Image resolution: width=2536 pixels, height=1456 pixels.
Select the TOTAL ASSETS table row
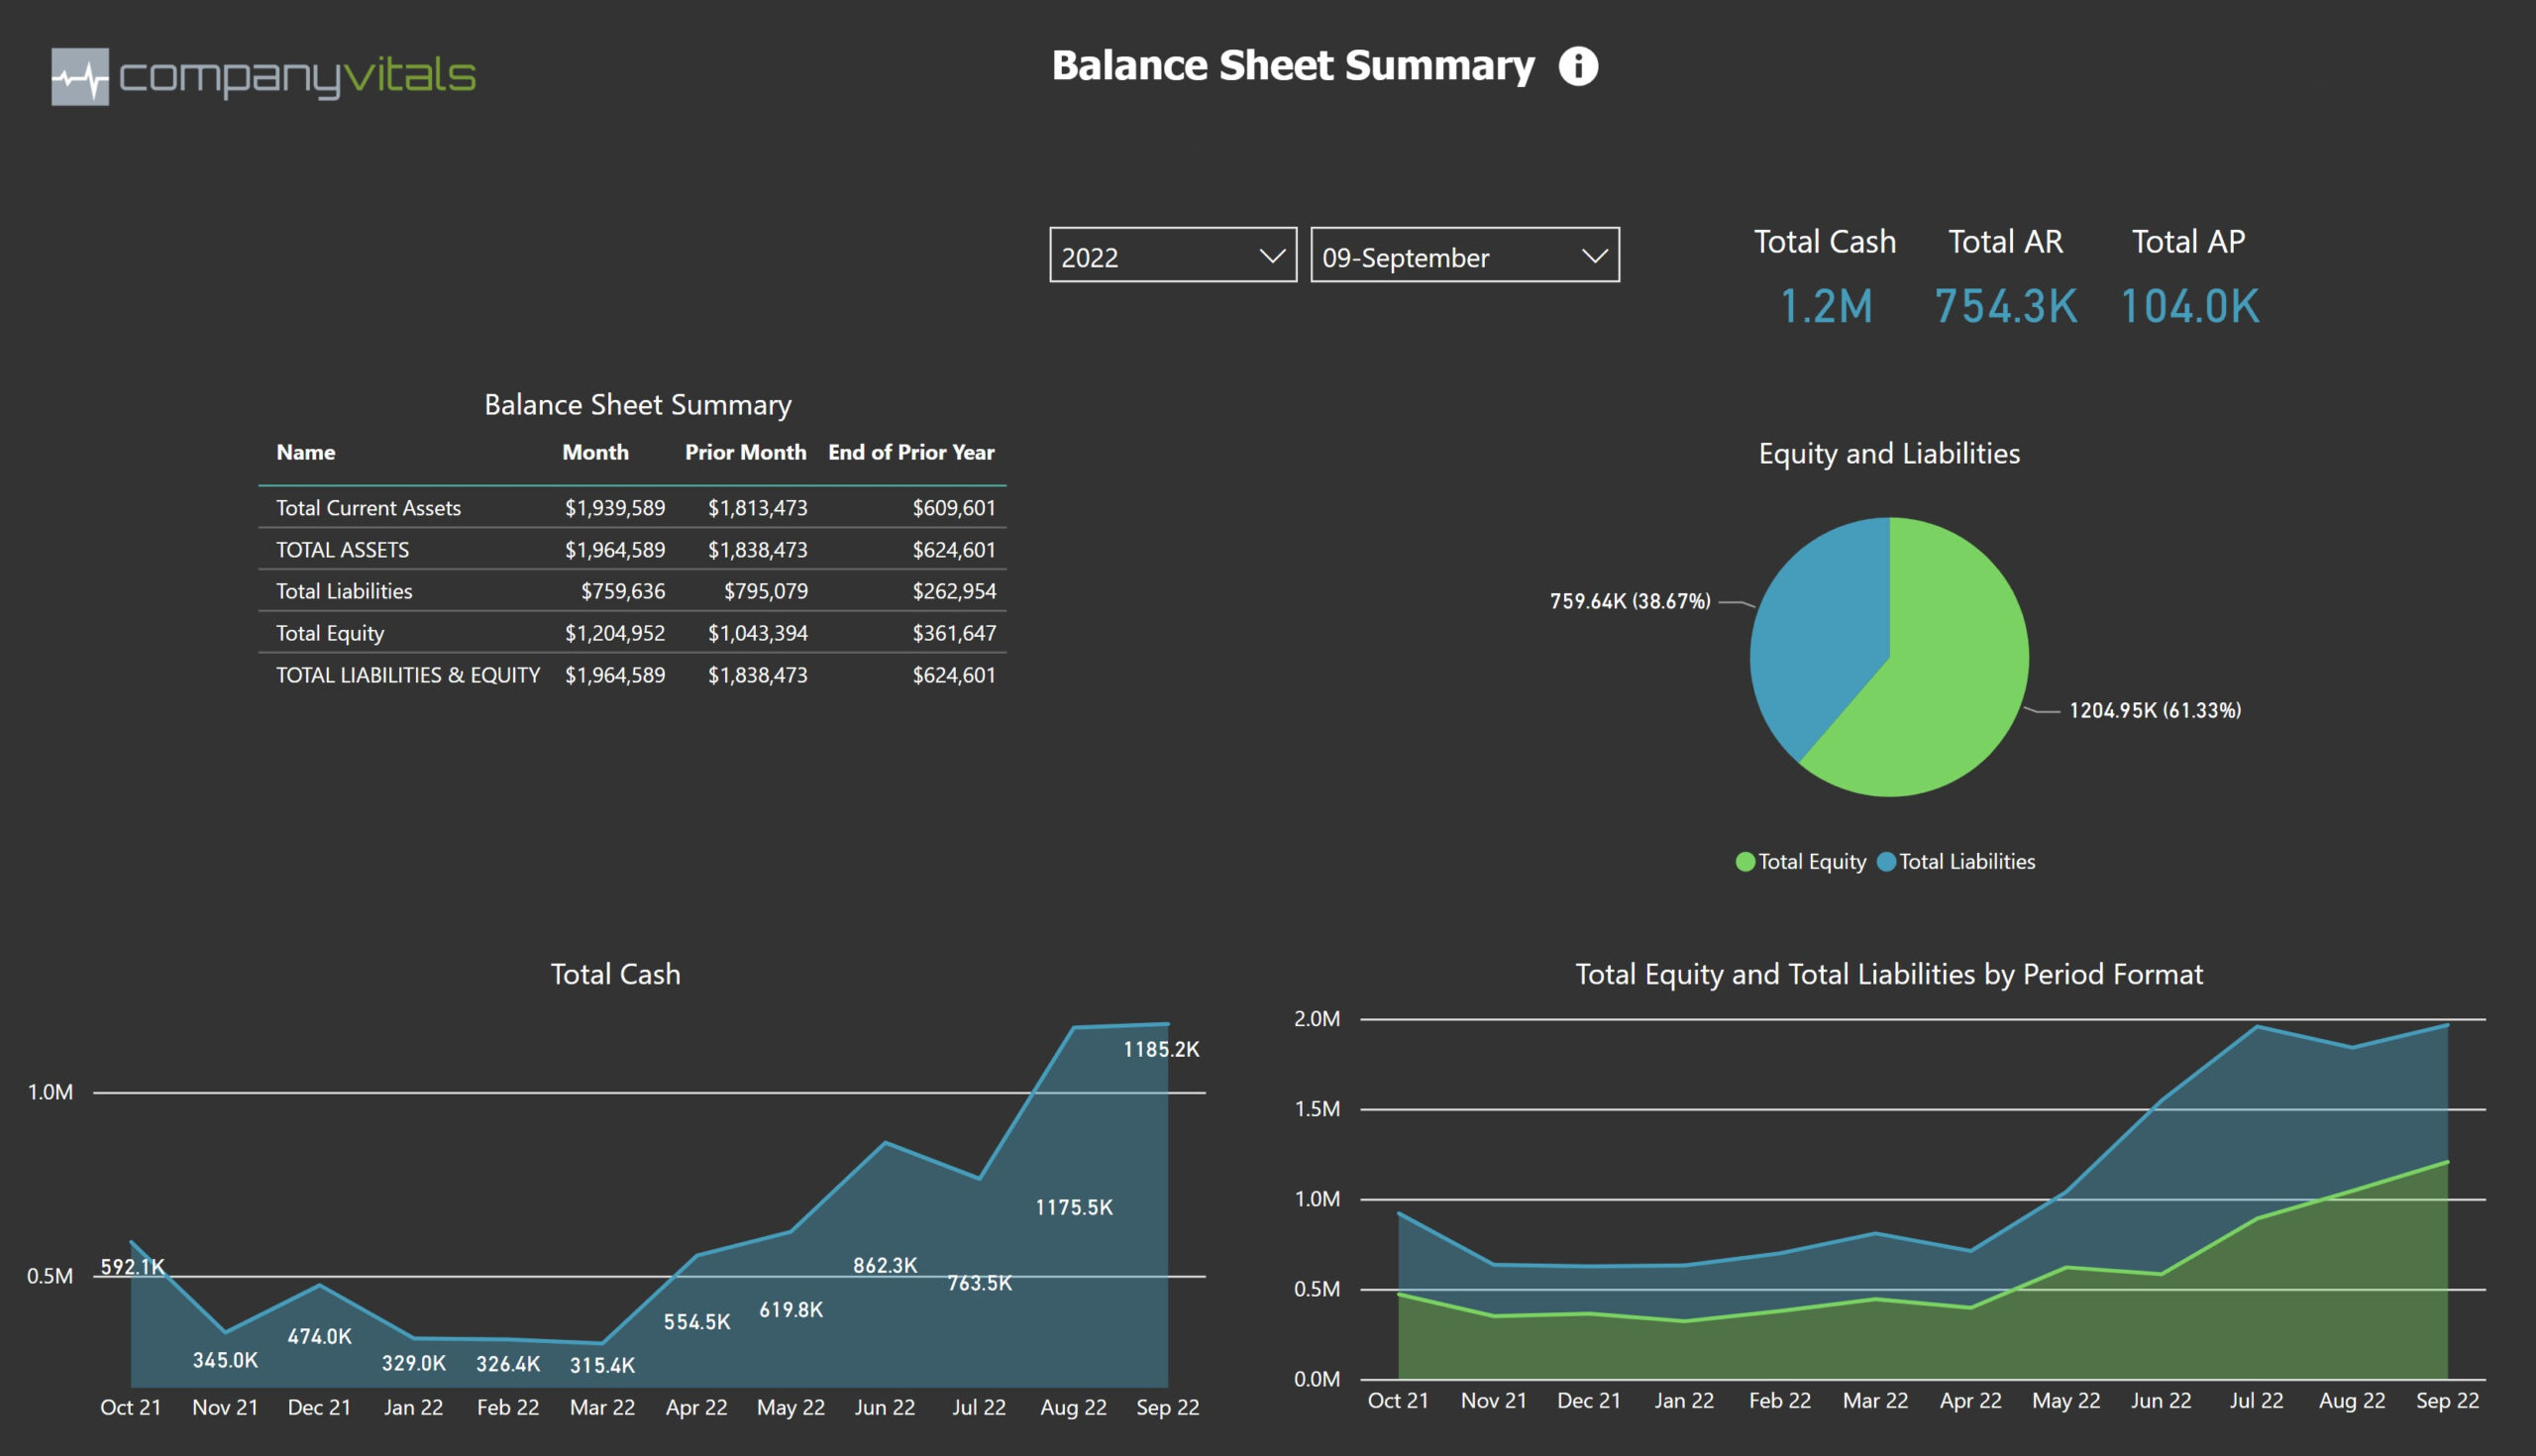342,549
